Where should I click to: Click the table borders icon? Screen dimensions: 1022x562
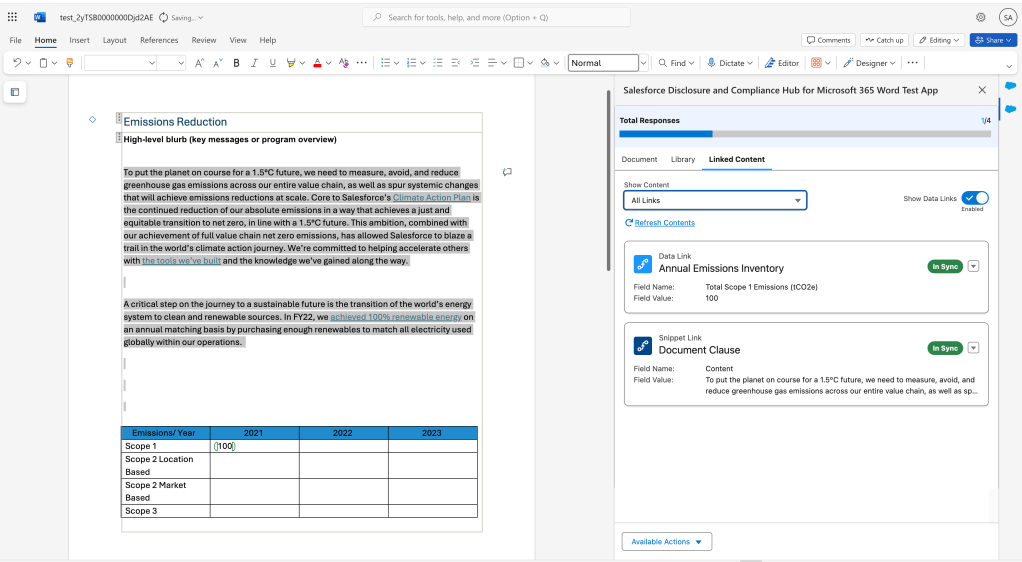pyautogui.click(x=519, y=63)
